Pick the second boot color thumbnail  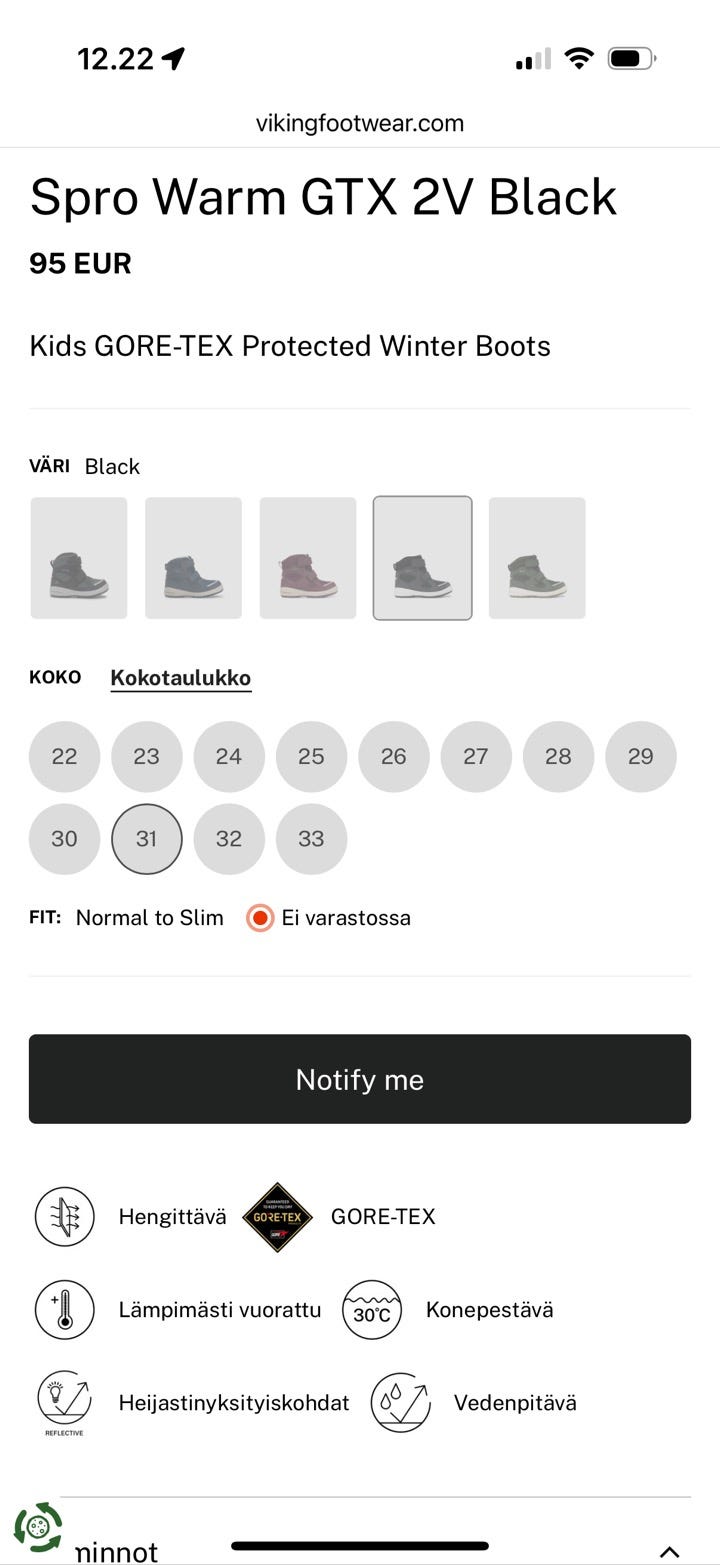coord(193,558)
